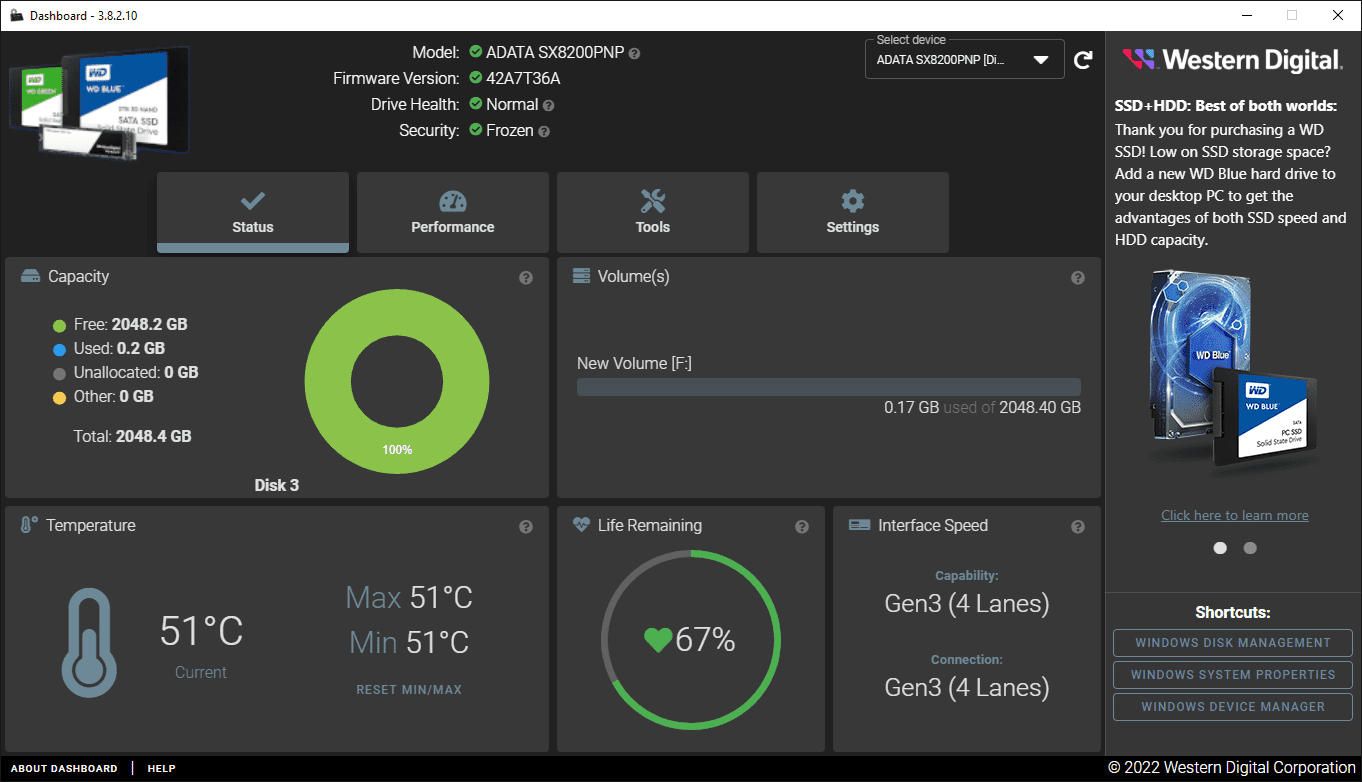Image resolution: width=1362 pixels, height=782 pixels.
Task: Click the Connection 'Gen3 (4 Lanes)' value
Action: (967, 688)
